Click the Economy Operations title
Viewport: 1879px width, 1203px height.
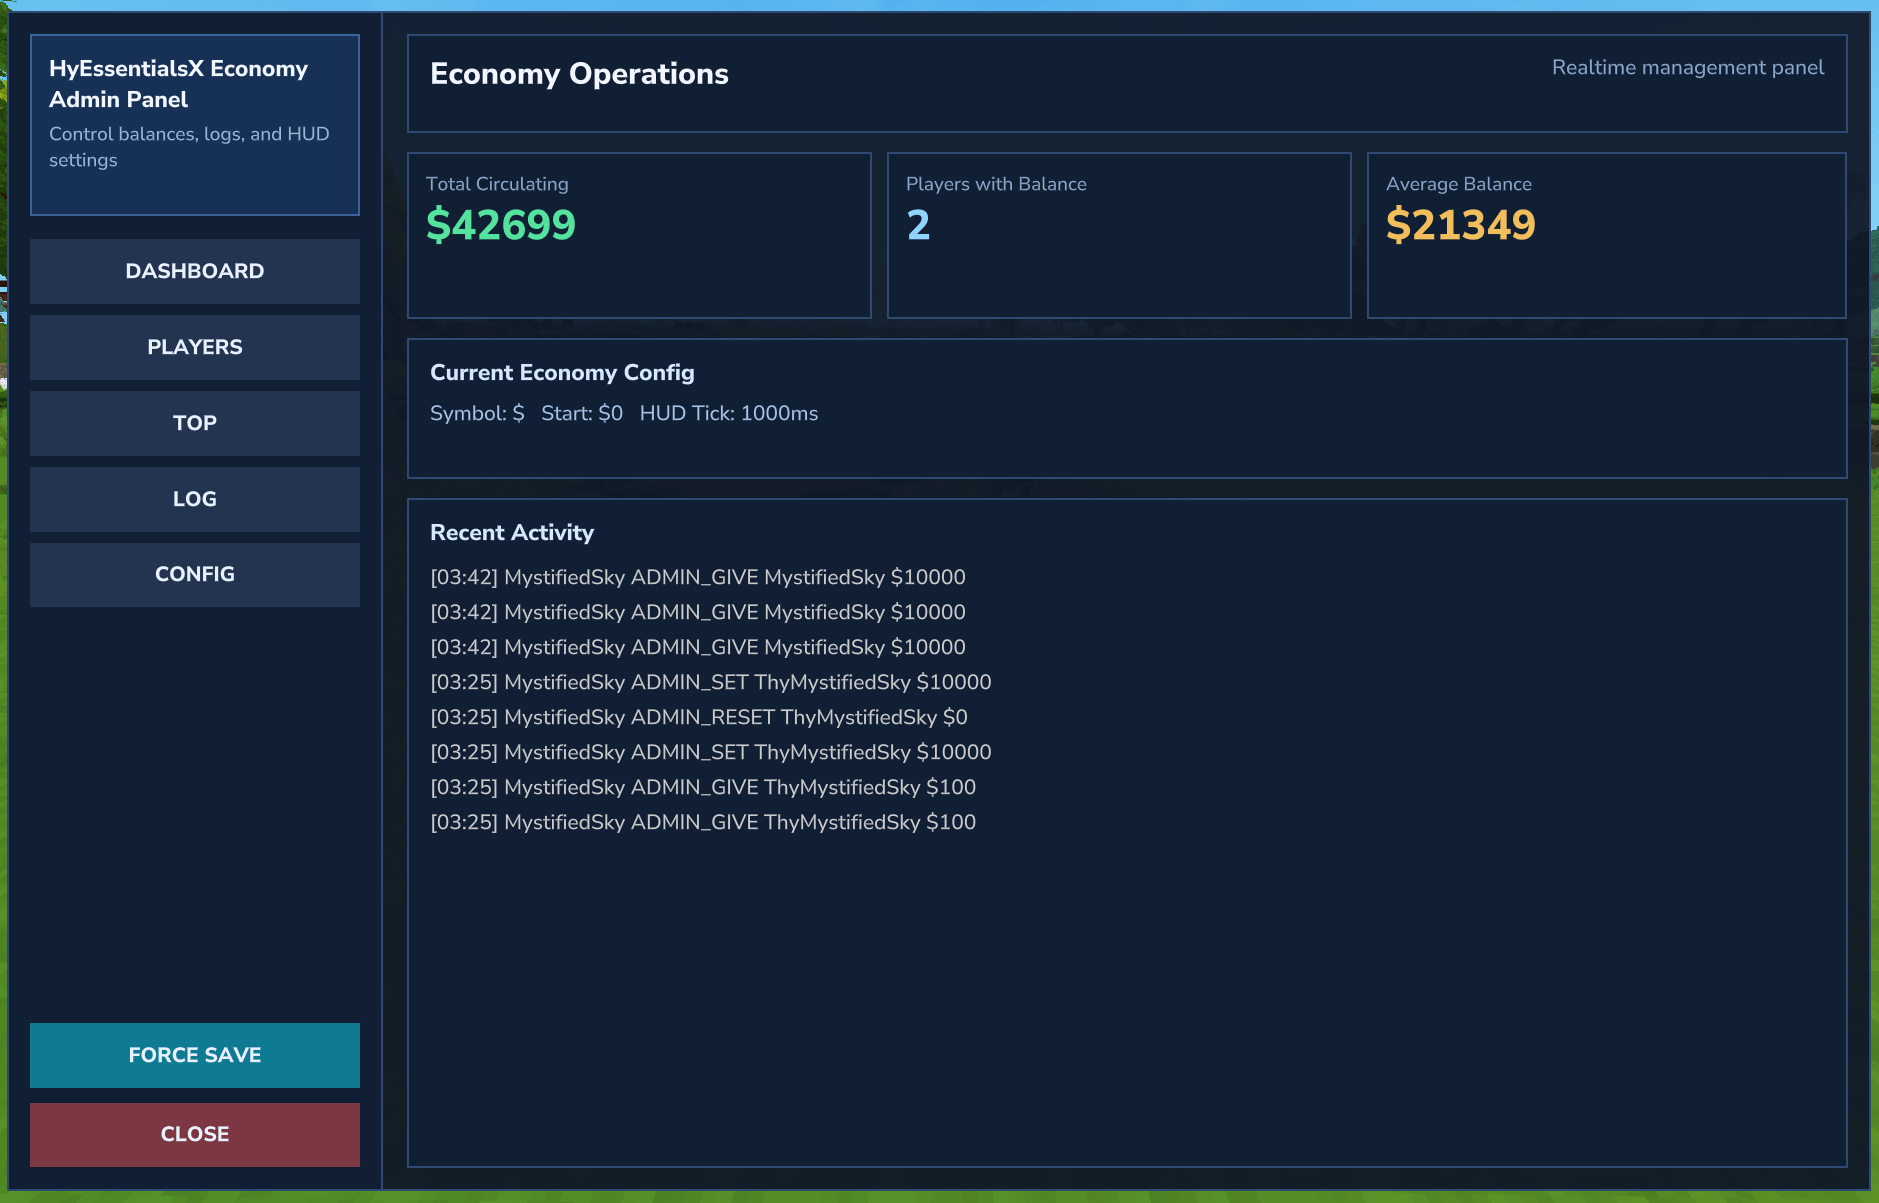[579, 74]
